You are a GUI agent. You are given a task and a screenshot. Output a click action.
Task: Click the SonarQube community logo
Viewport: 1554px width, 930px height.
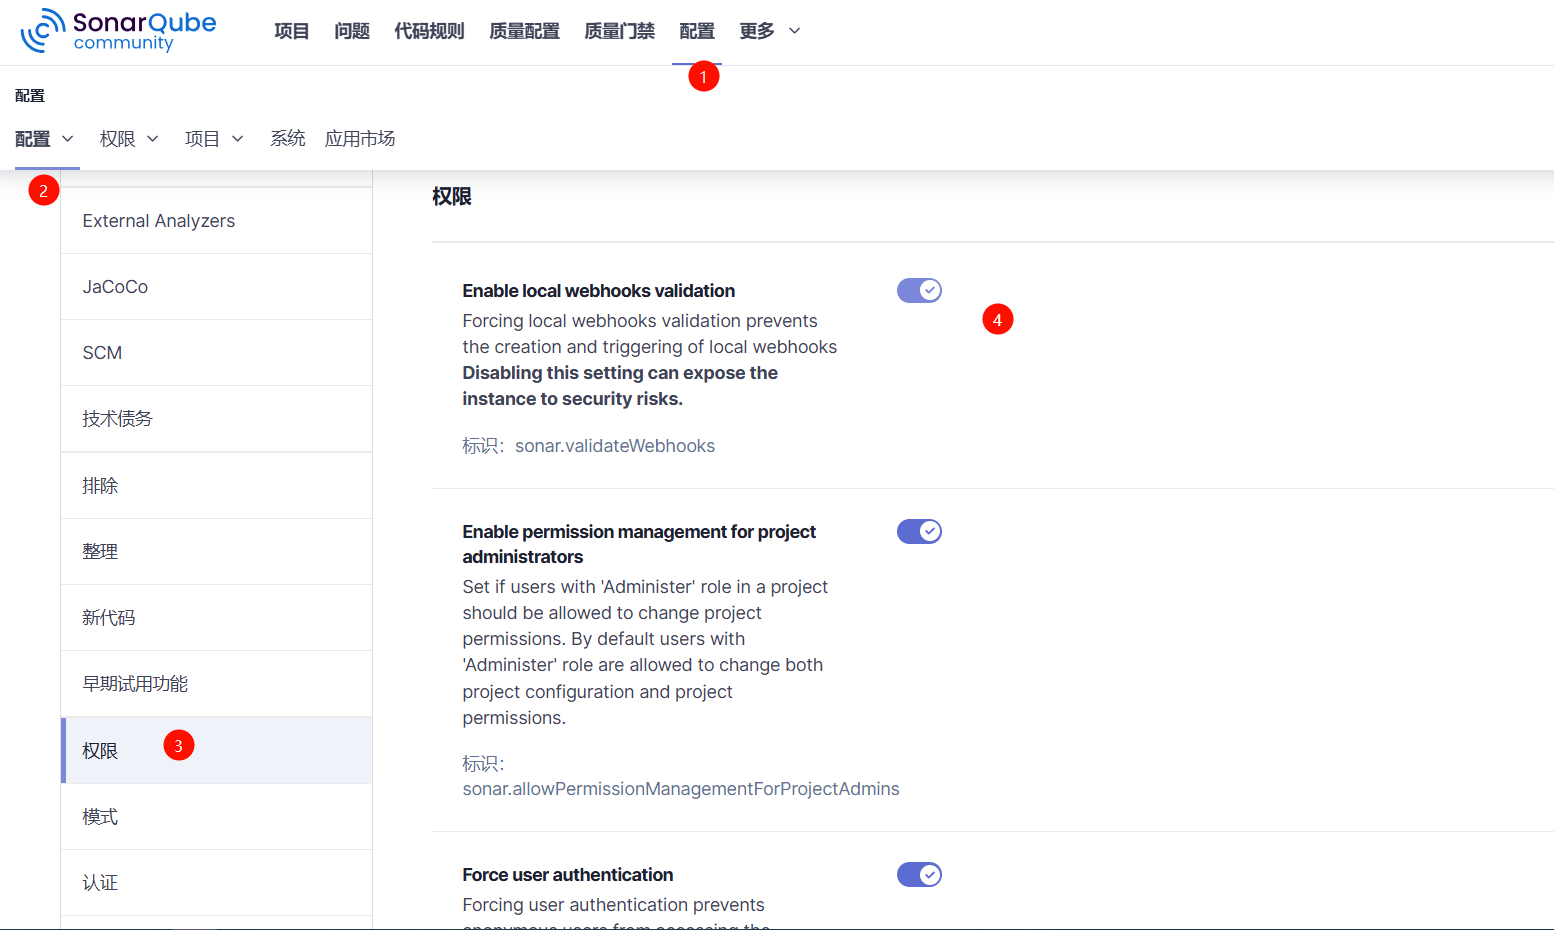click(118, 30)
